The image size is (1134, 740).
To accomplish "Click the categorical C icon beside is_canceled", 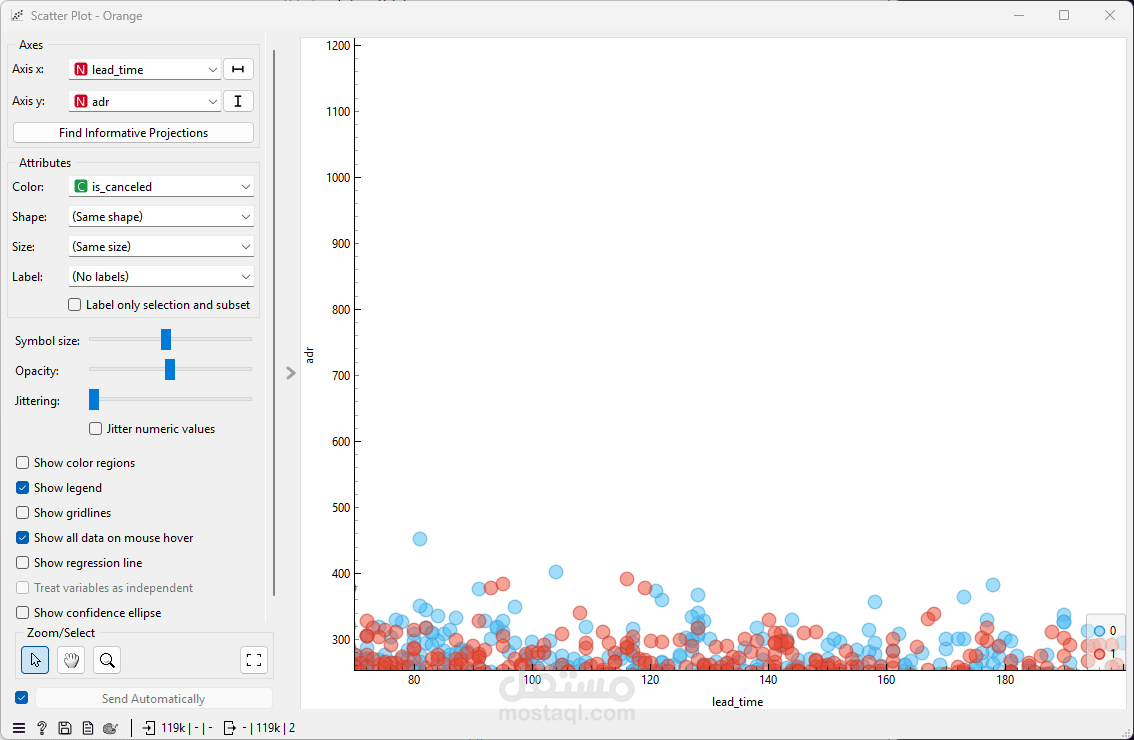I will point(81,187).
